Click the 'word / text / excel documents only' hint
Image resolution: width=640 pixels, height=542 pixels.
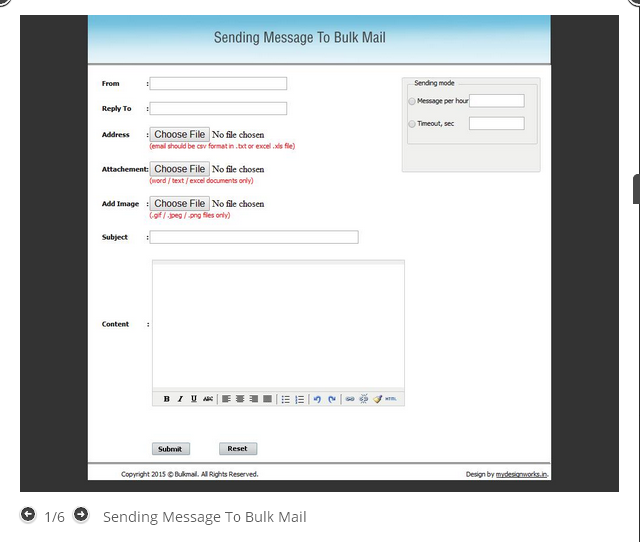201,180
